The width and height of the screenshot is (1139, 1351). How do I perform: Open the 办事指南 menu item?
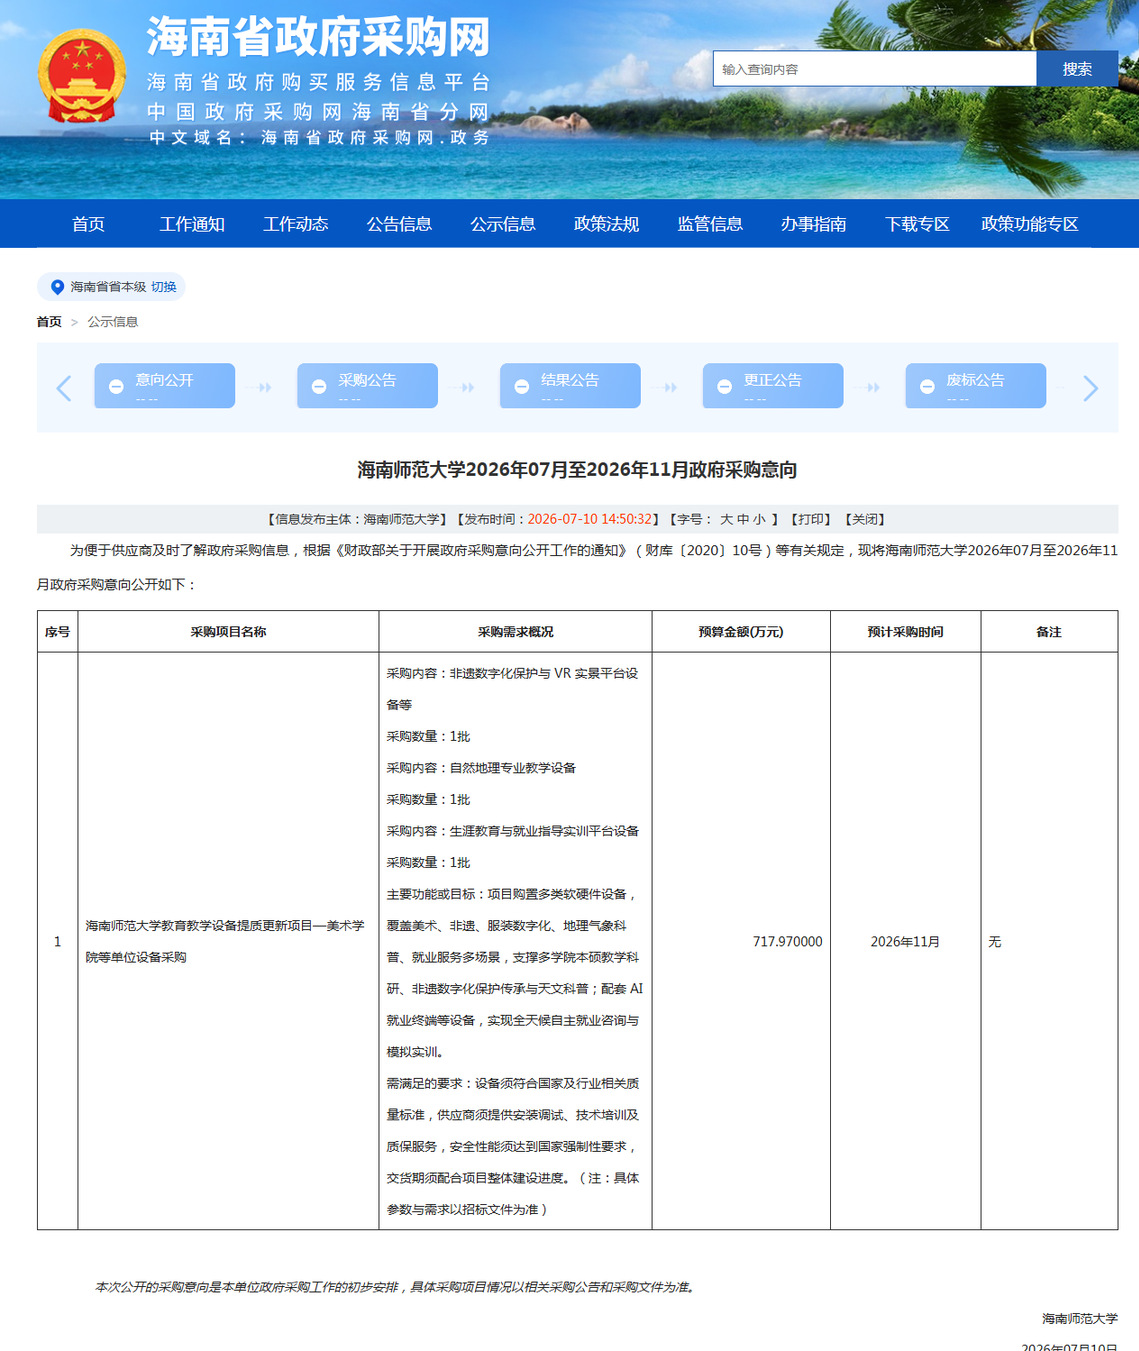(x=813, y=224)
